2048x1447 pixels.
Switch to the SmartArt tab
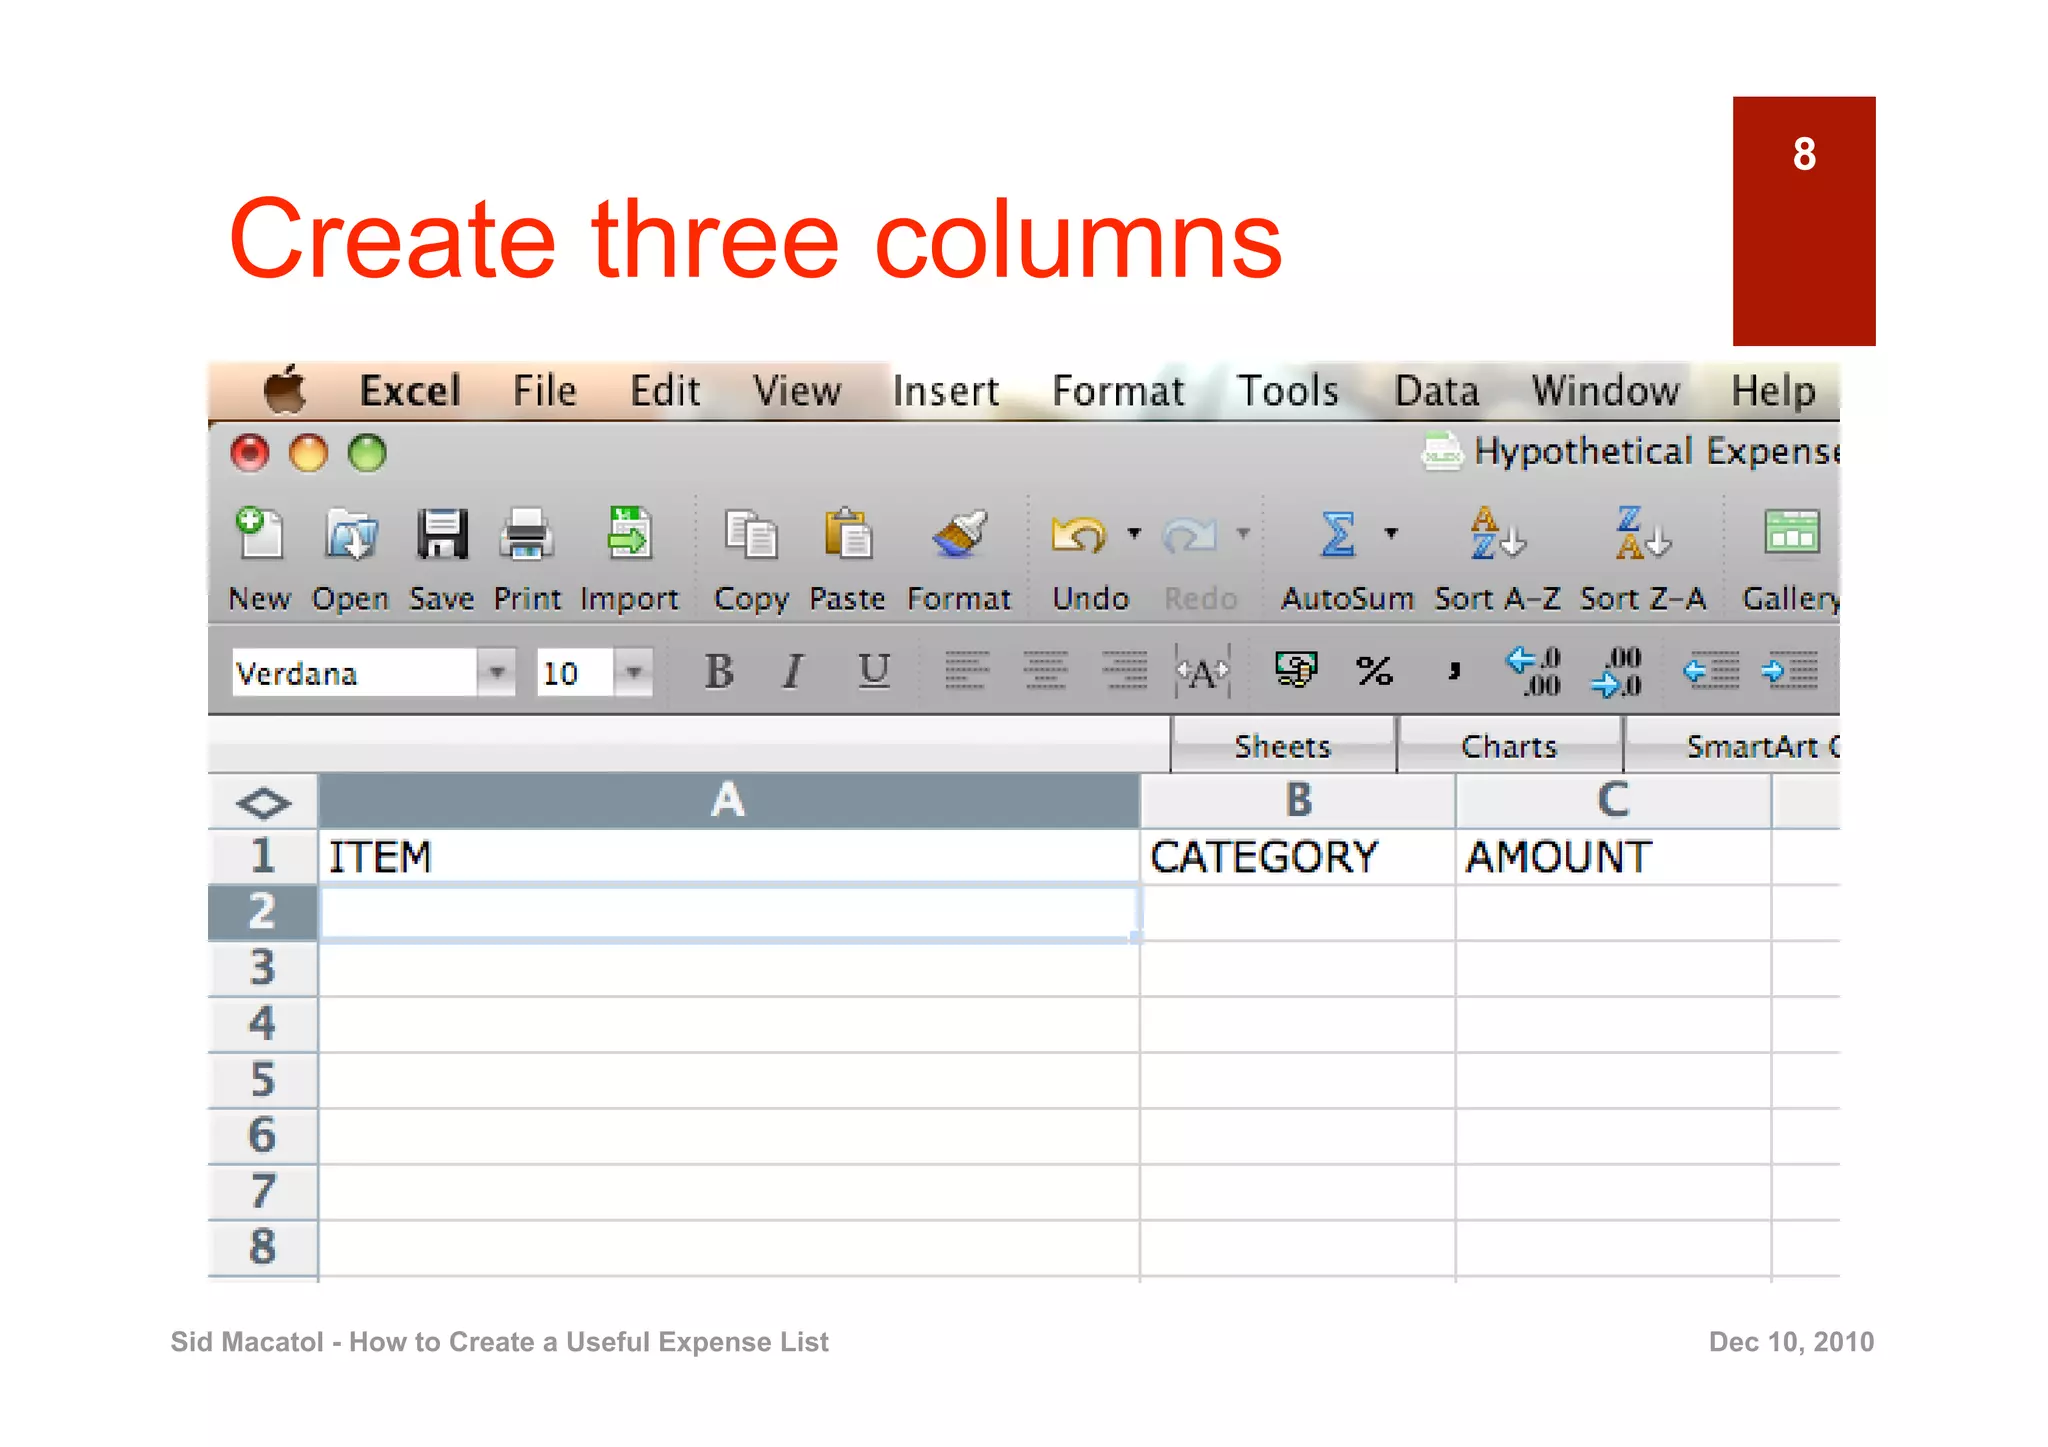pos(1732,746)
